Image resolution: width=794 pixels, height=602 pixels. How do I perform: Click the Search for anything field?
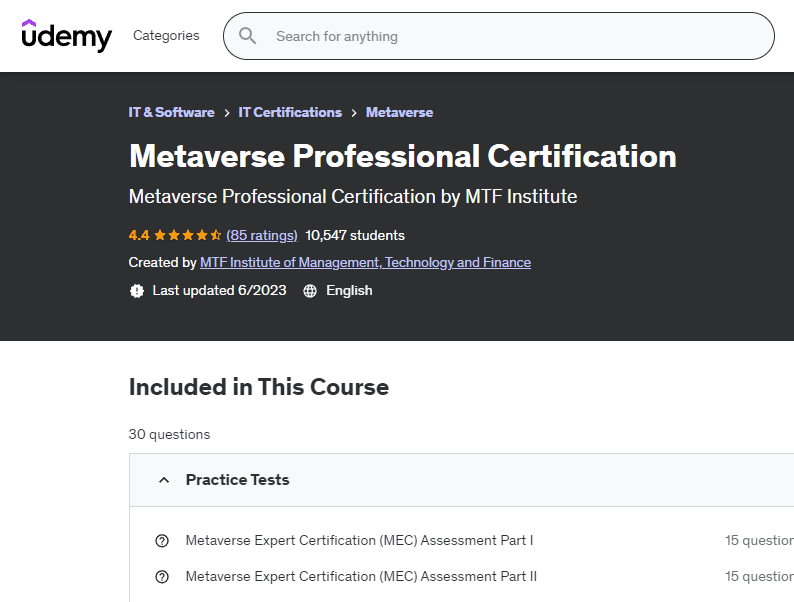coord(500,36)
